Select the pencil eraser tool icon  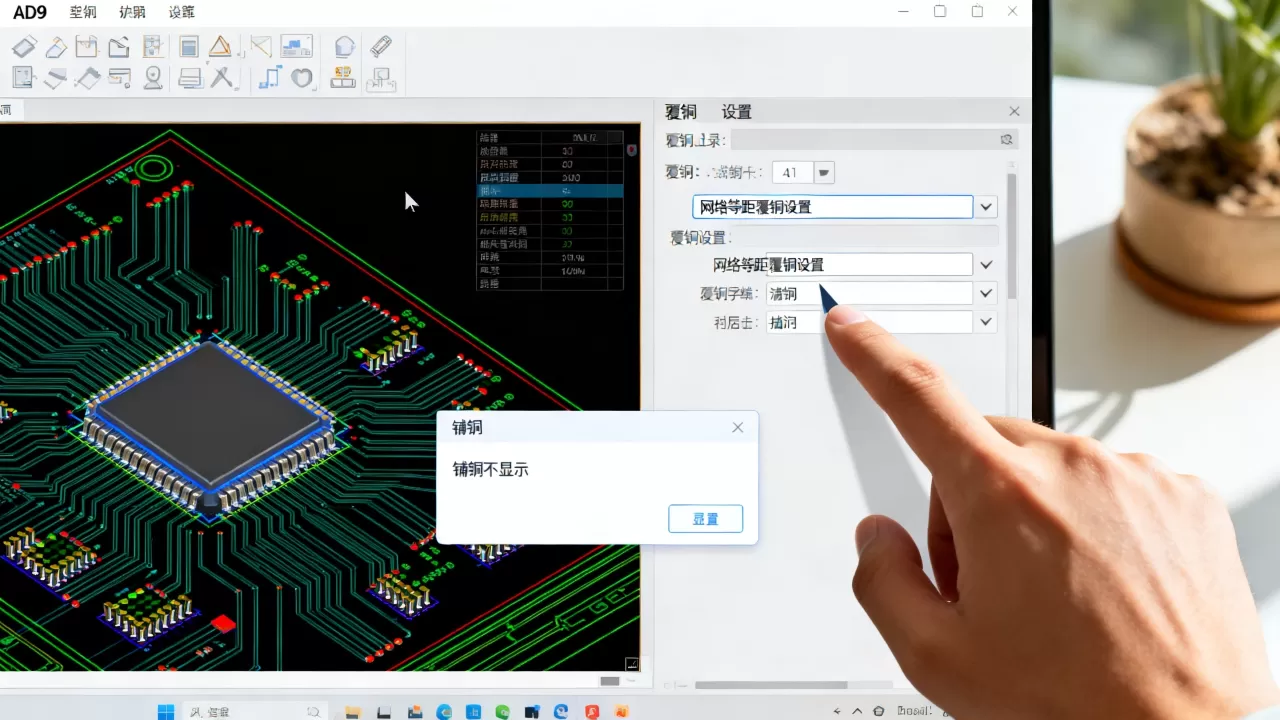point(56,46)
